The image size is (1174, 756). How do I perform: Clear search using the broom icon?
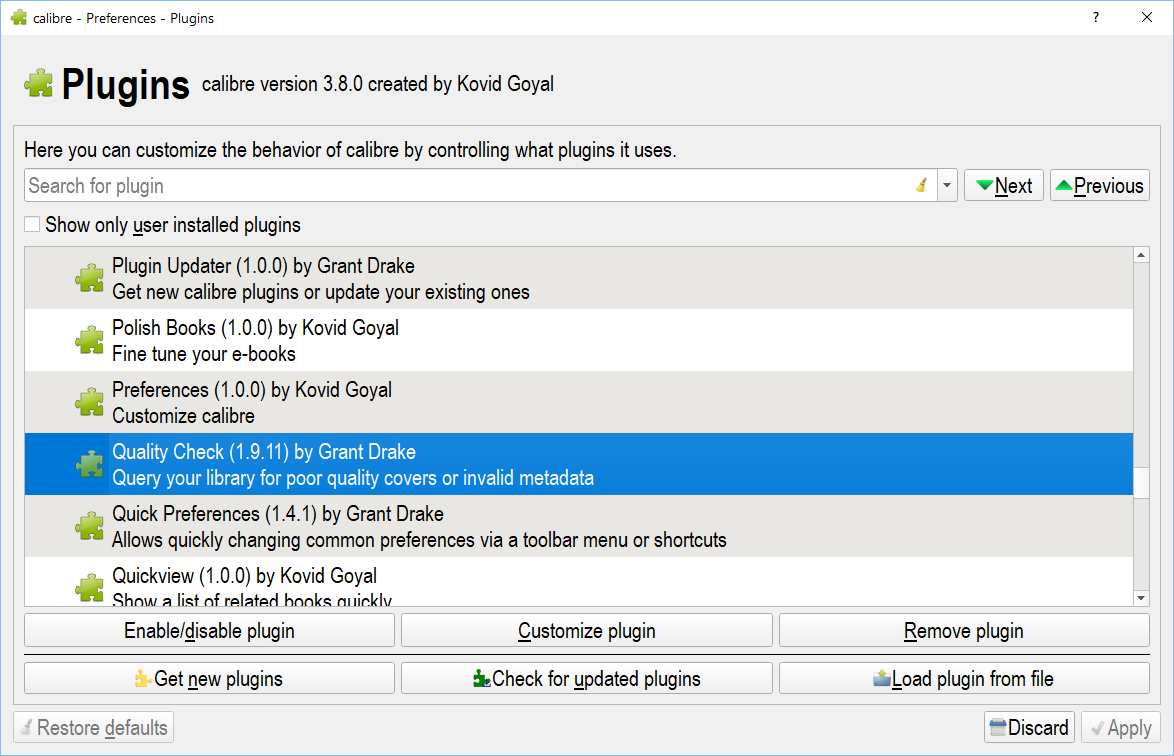[921, 186]
